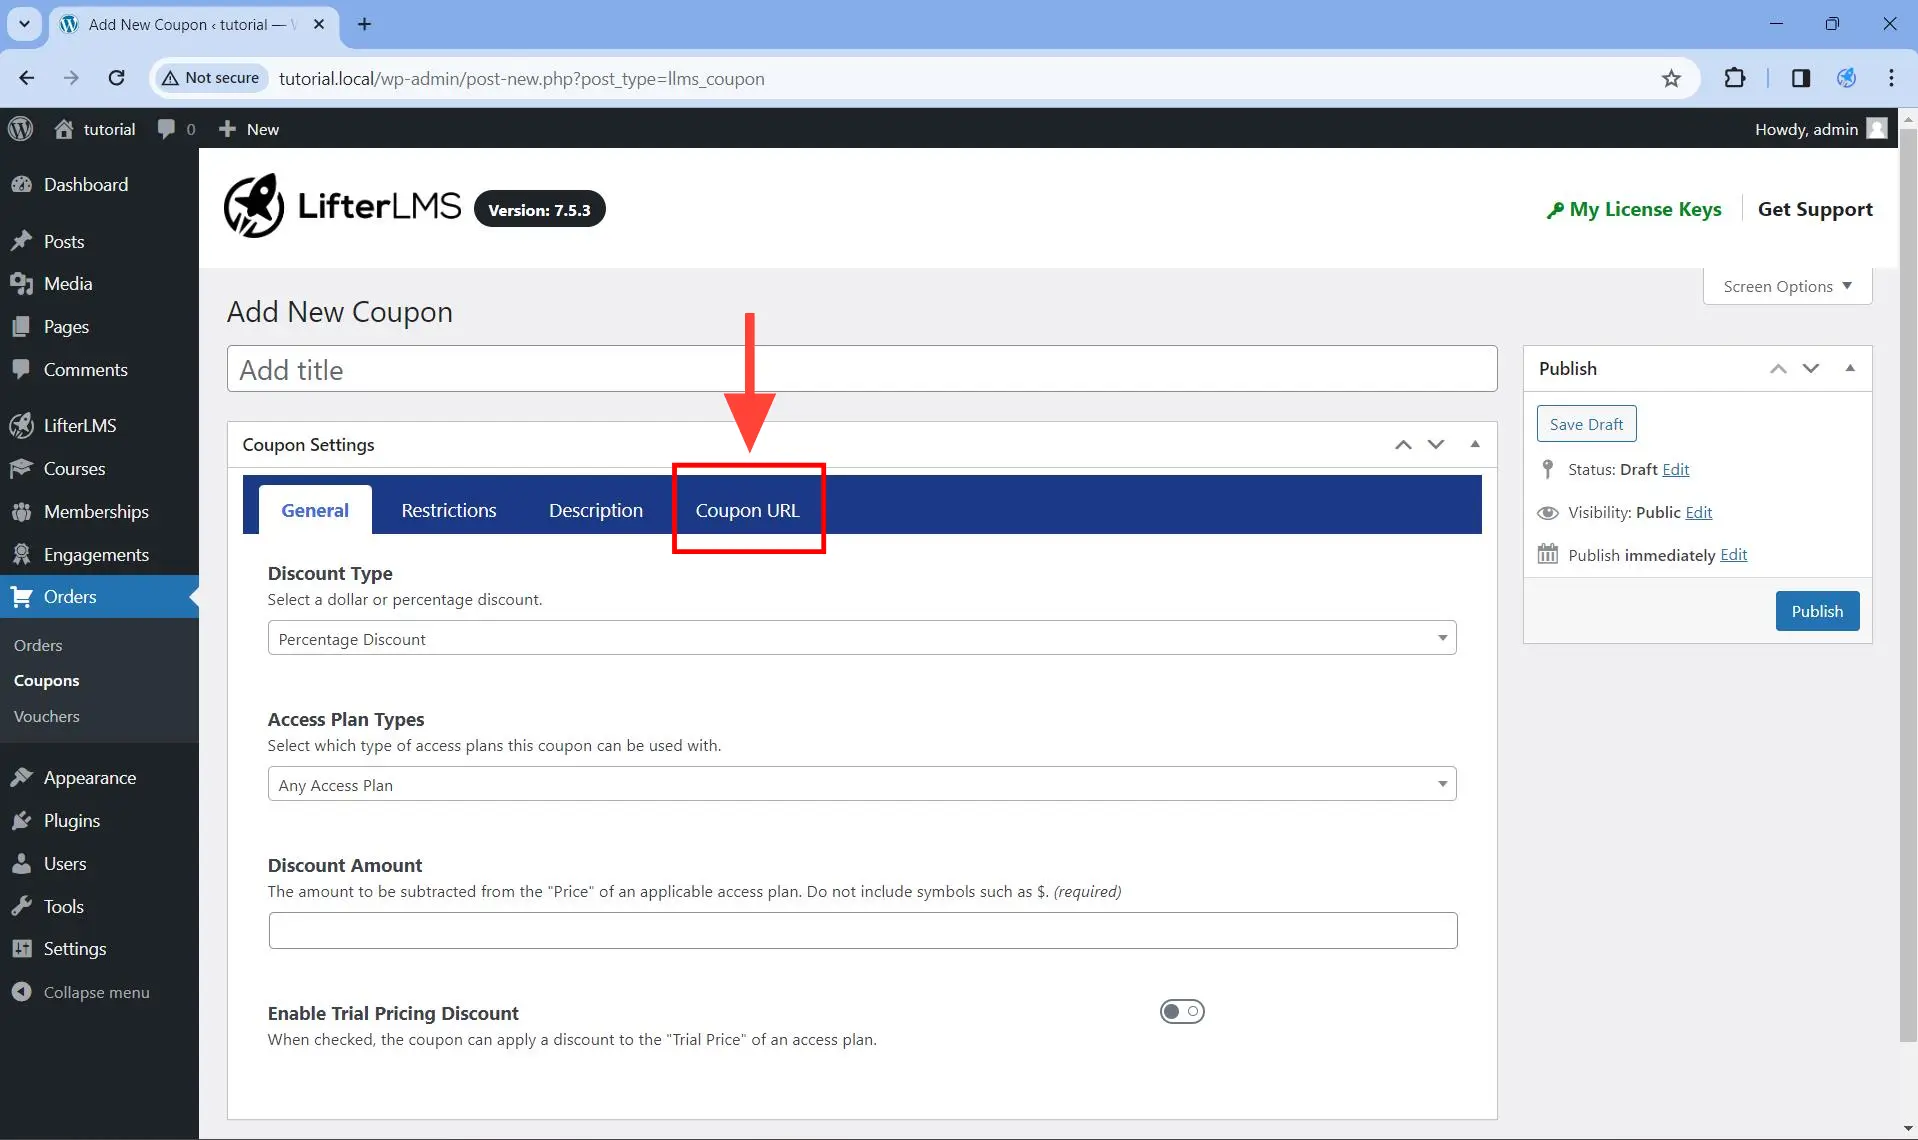This screenshot has height=1140, width=1918.
Task: Click the Add title input field
Action: coord(862,370)
